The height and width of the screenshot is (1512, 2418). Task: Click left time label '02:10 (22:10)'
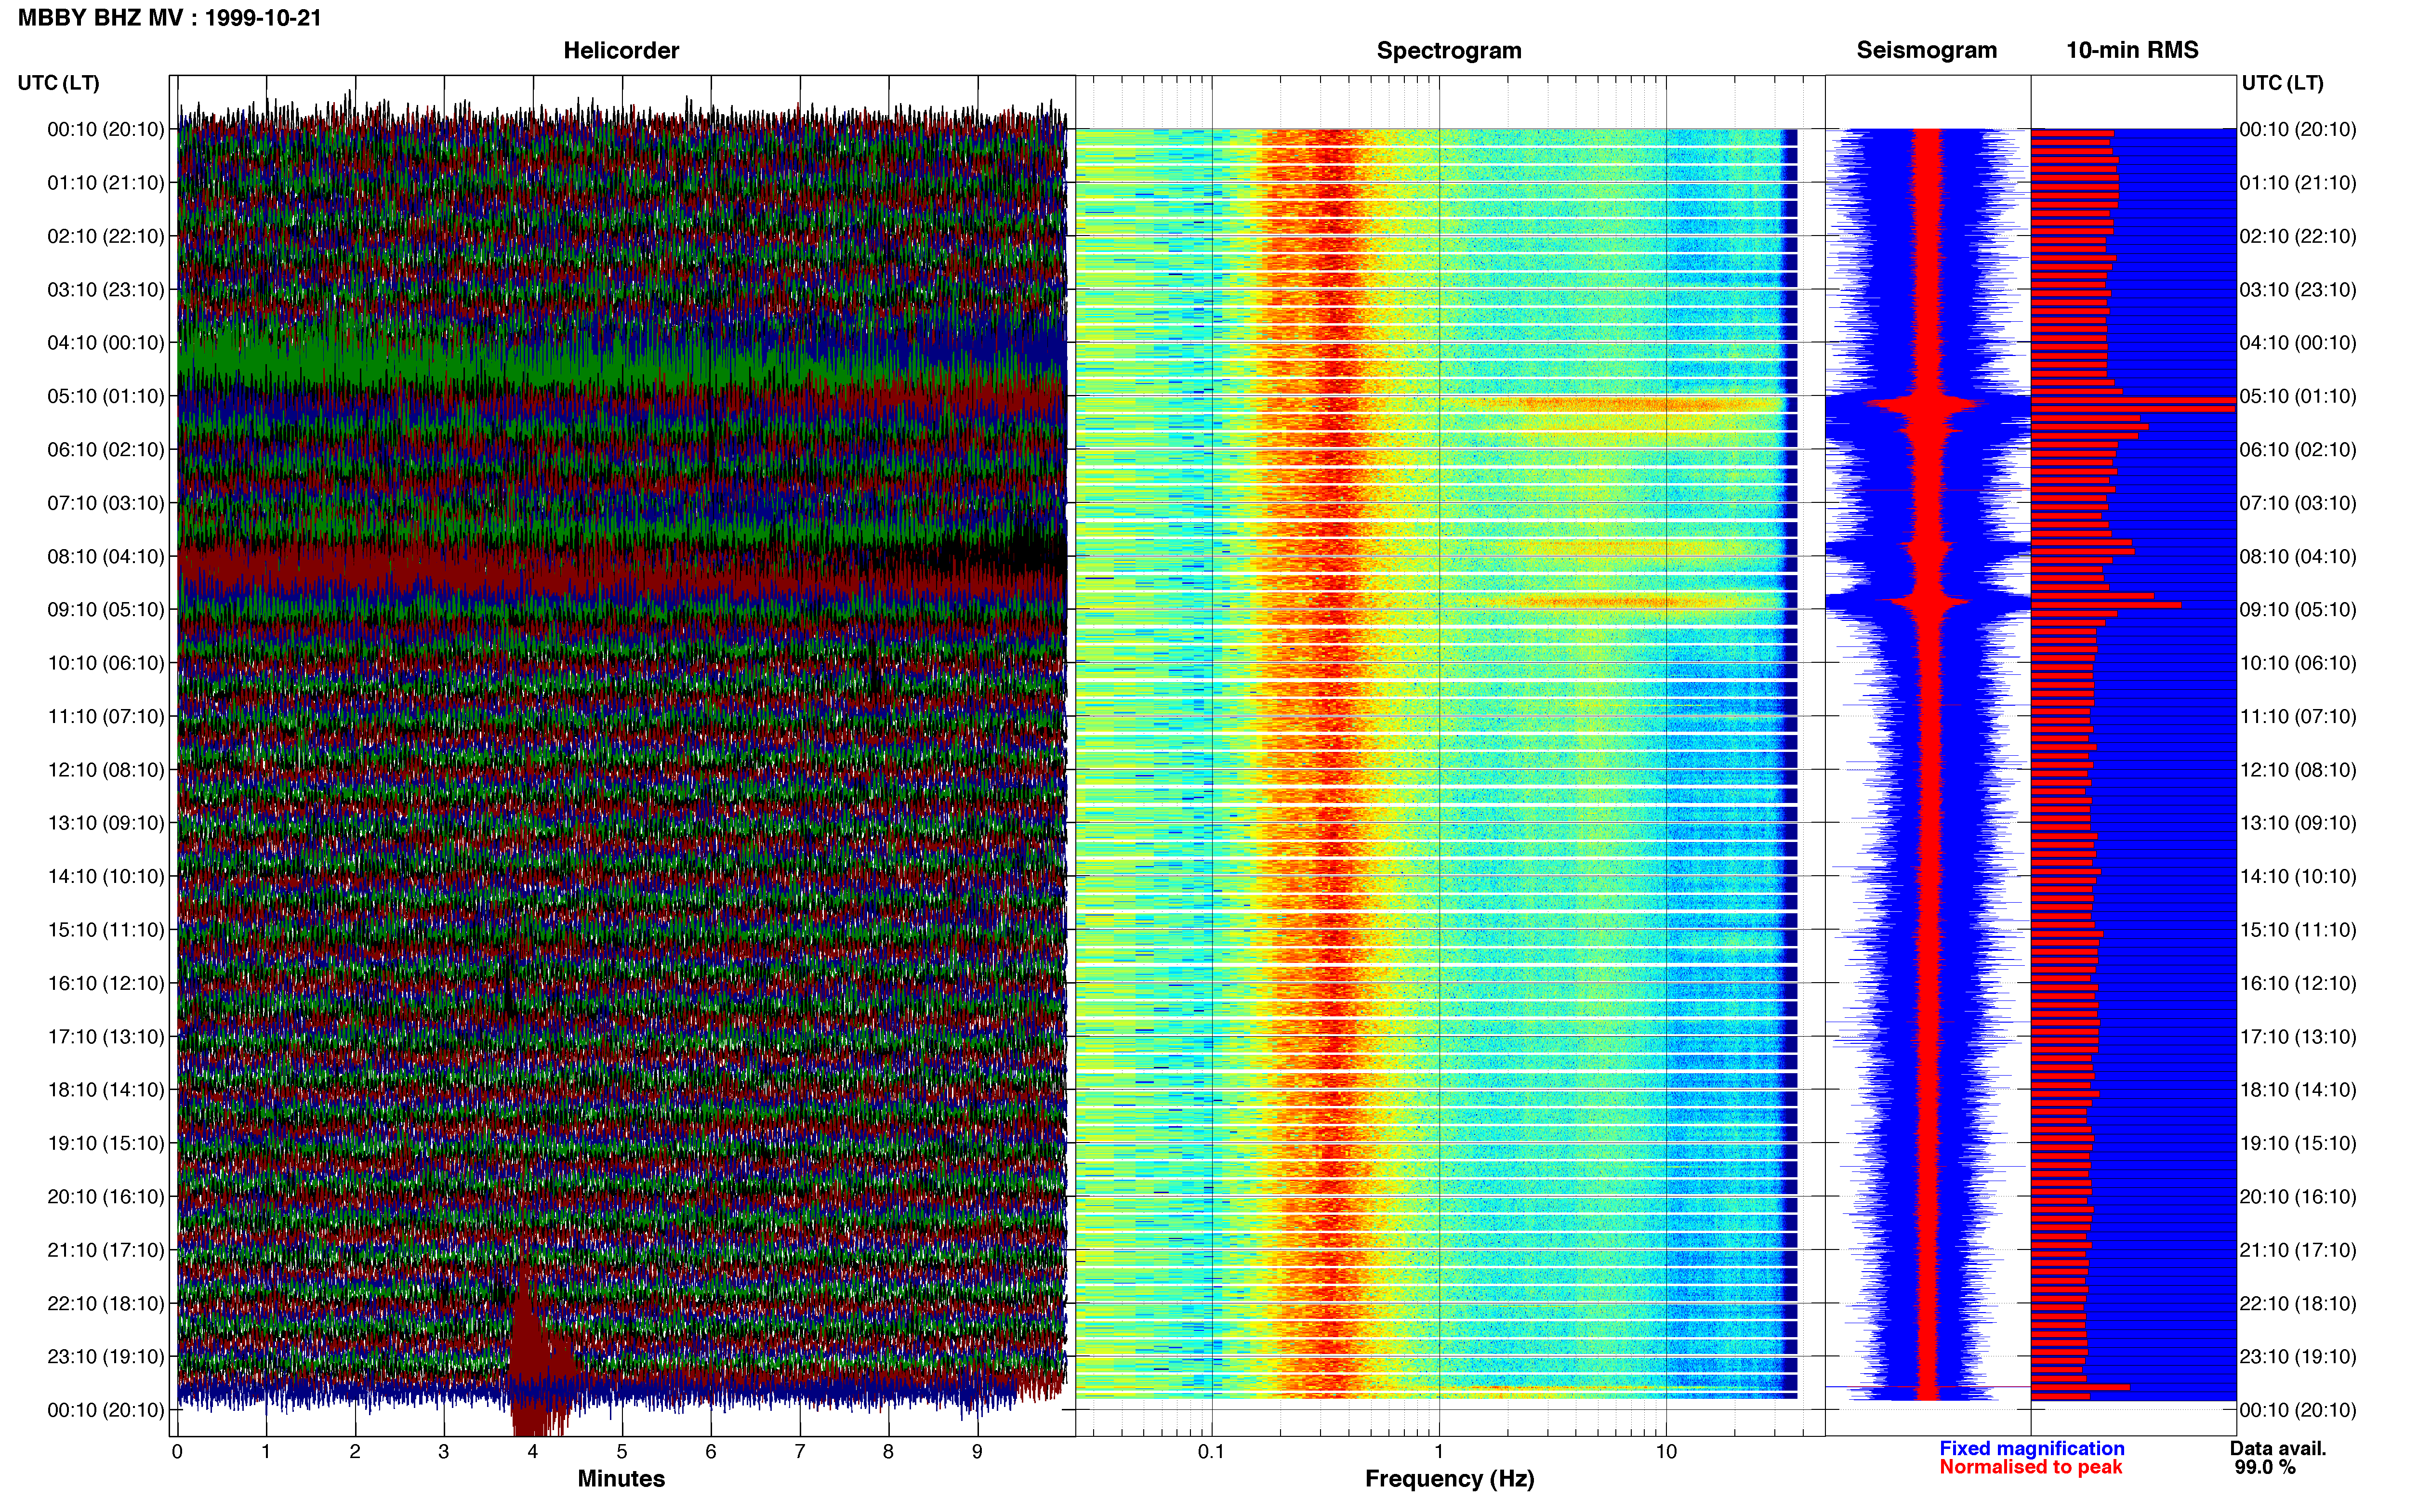[x=106, y=236]
